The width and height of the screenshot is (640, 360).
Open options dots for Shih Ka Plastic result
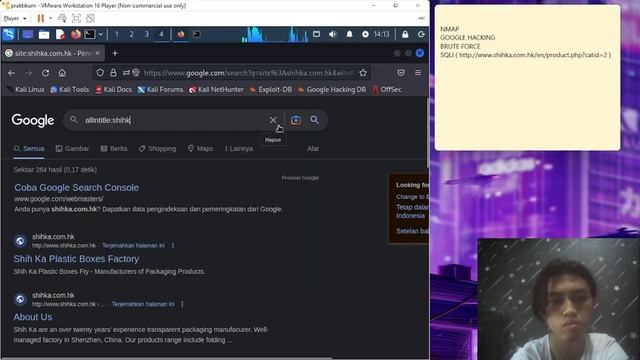tap(173, 246)
